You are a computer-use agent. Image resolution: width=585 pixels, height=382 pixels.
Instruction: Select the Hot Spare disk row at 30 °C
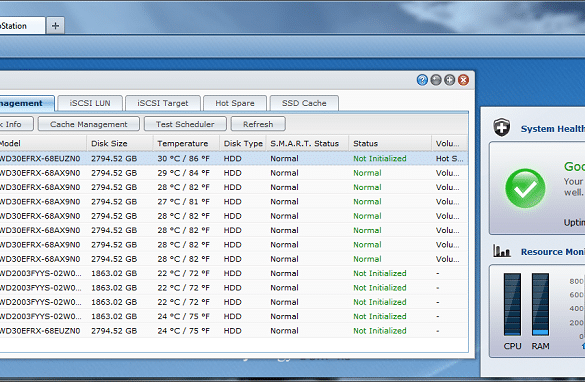(x=234, y=159)
